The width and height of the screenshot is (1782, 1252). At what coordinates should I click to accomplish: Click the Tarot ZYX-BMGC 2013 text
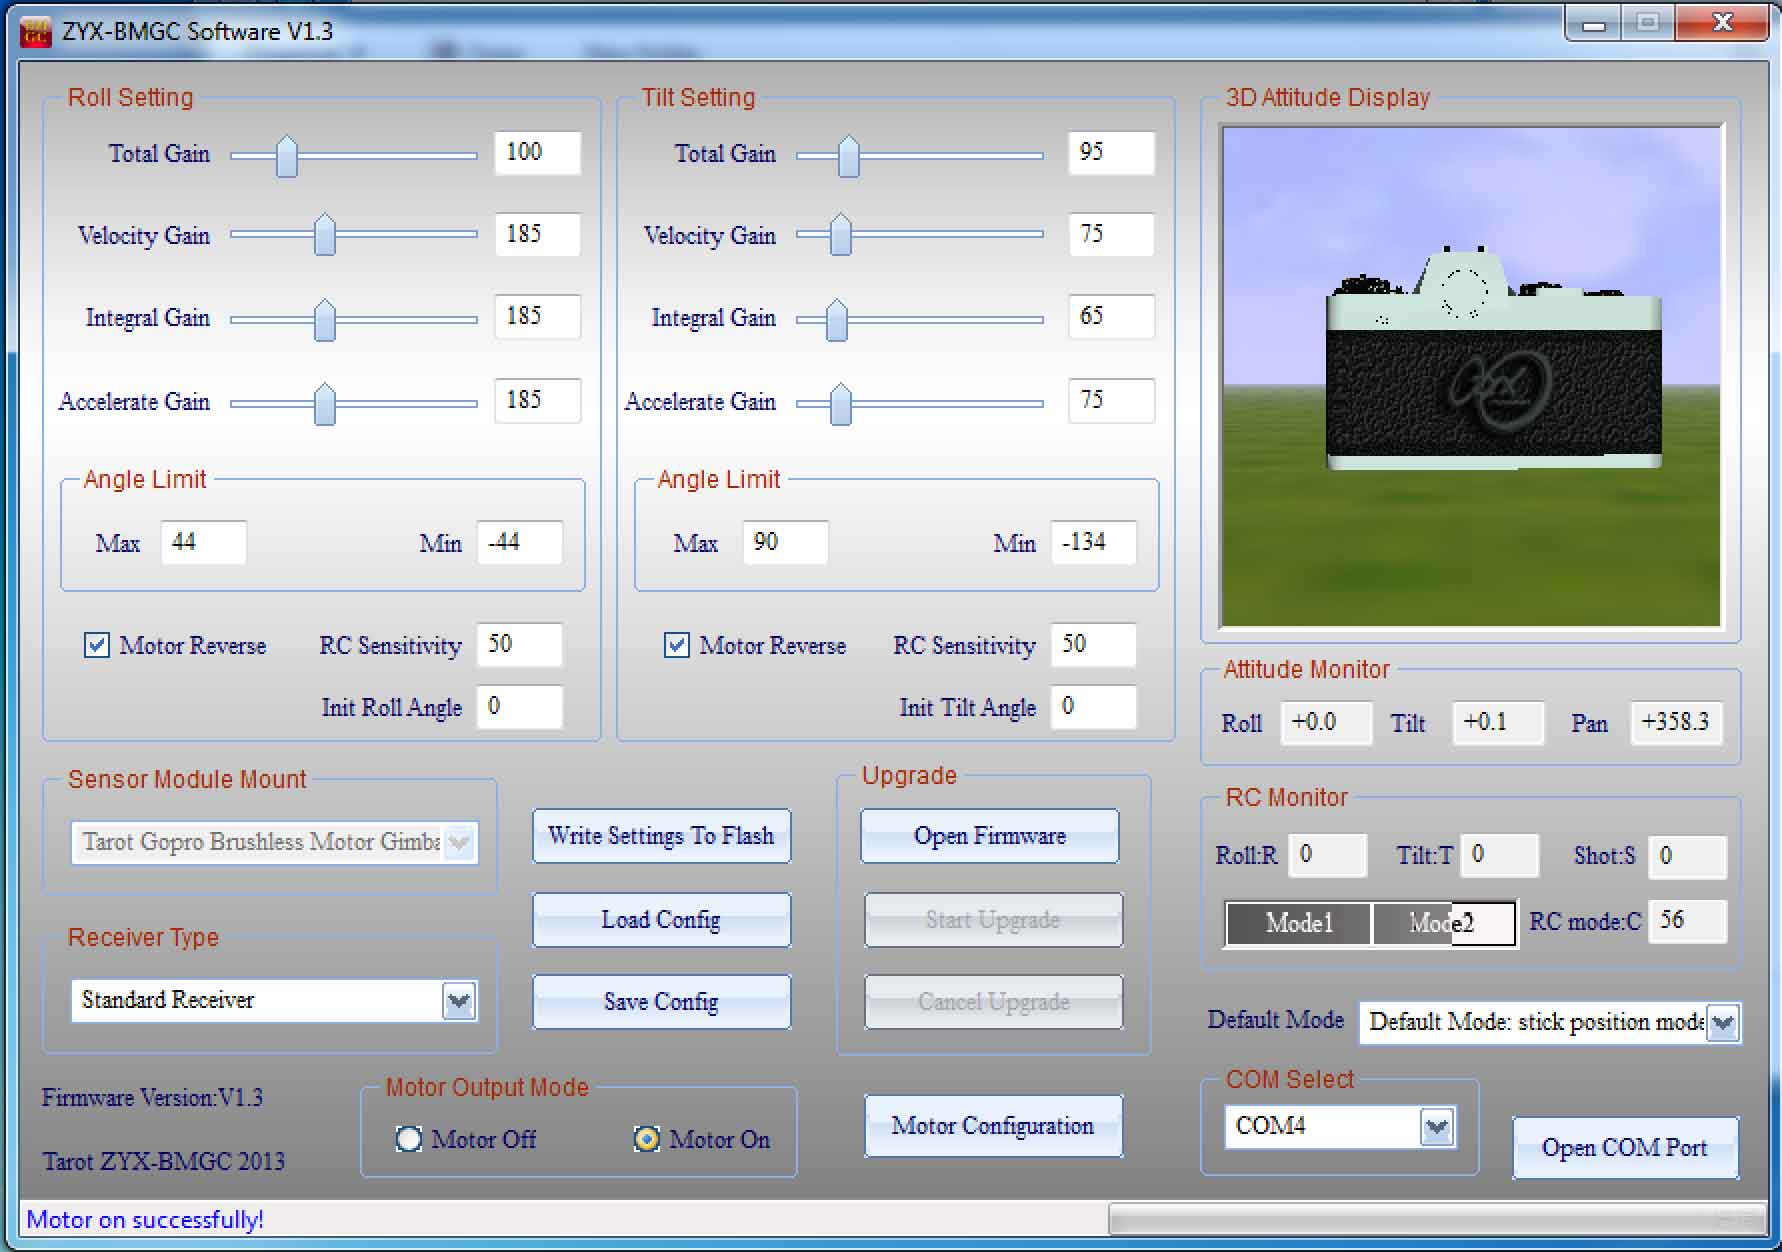163,1161
